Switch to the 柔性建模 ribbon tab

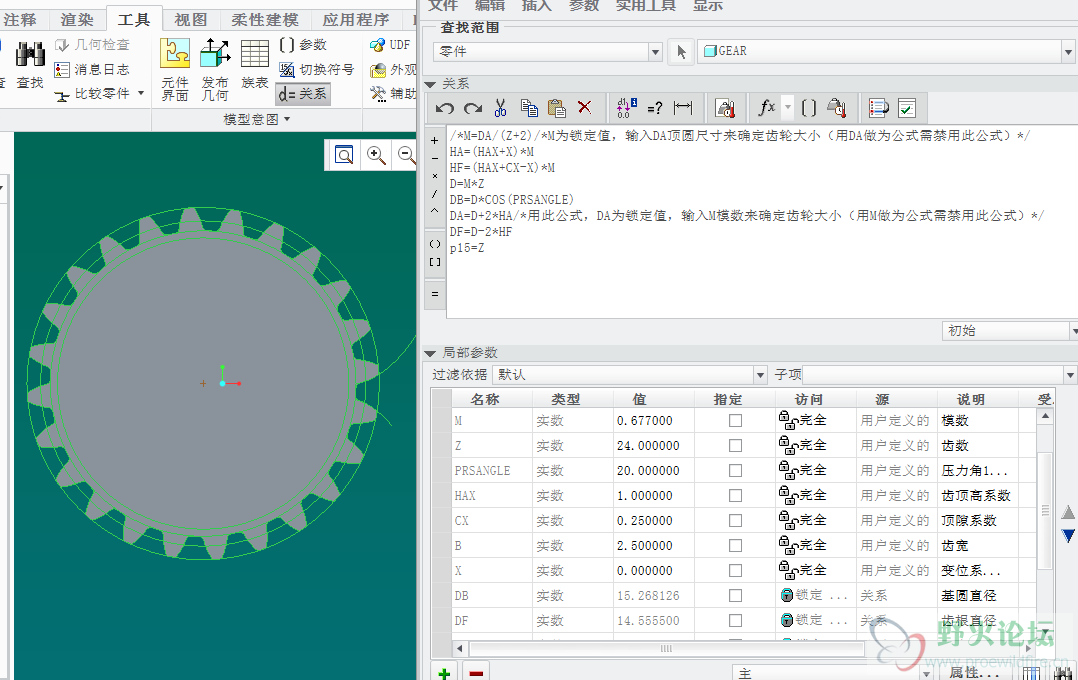coord(265,19)
